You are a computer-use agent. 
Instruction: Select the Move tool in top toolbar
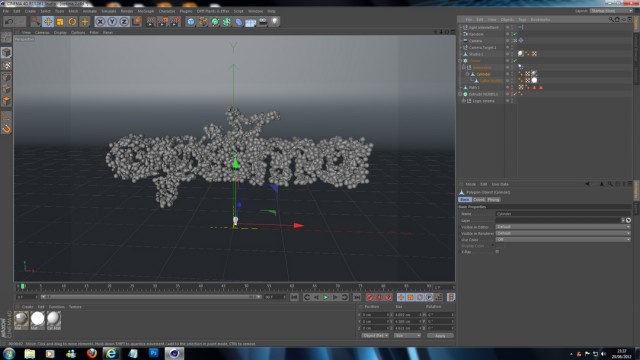click(x=48, y=22)
